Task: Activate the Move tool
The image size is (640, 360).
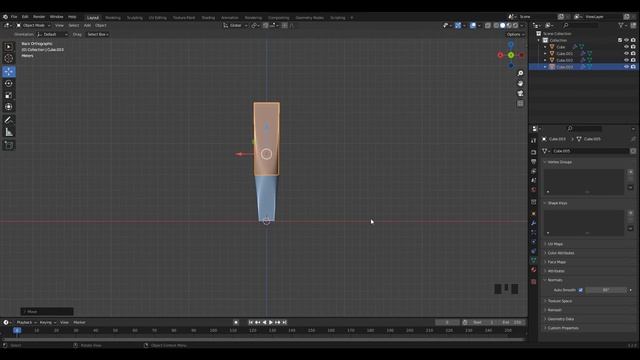Action: coord(9,72)
